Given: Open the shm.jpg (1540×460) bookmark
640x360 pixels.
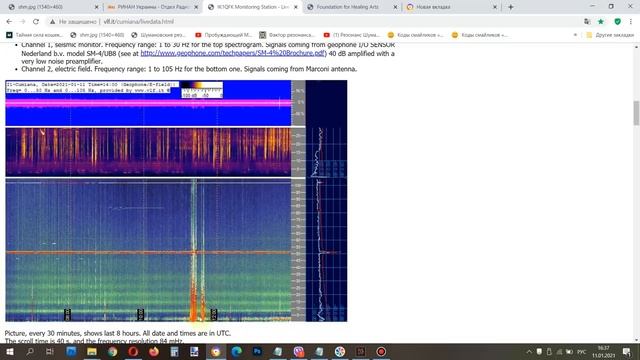Looking at the screenshot, I should point(97,35).
